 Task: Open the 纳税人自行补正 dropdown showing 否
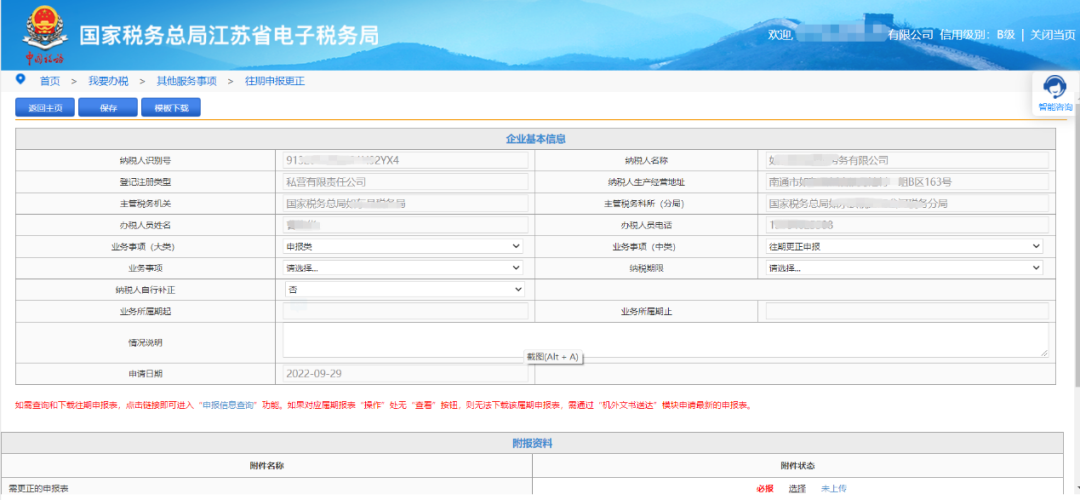405,290
